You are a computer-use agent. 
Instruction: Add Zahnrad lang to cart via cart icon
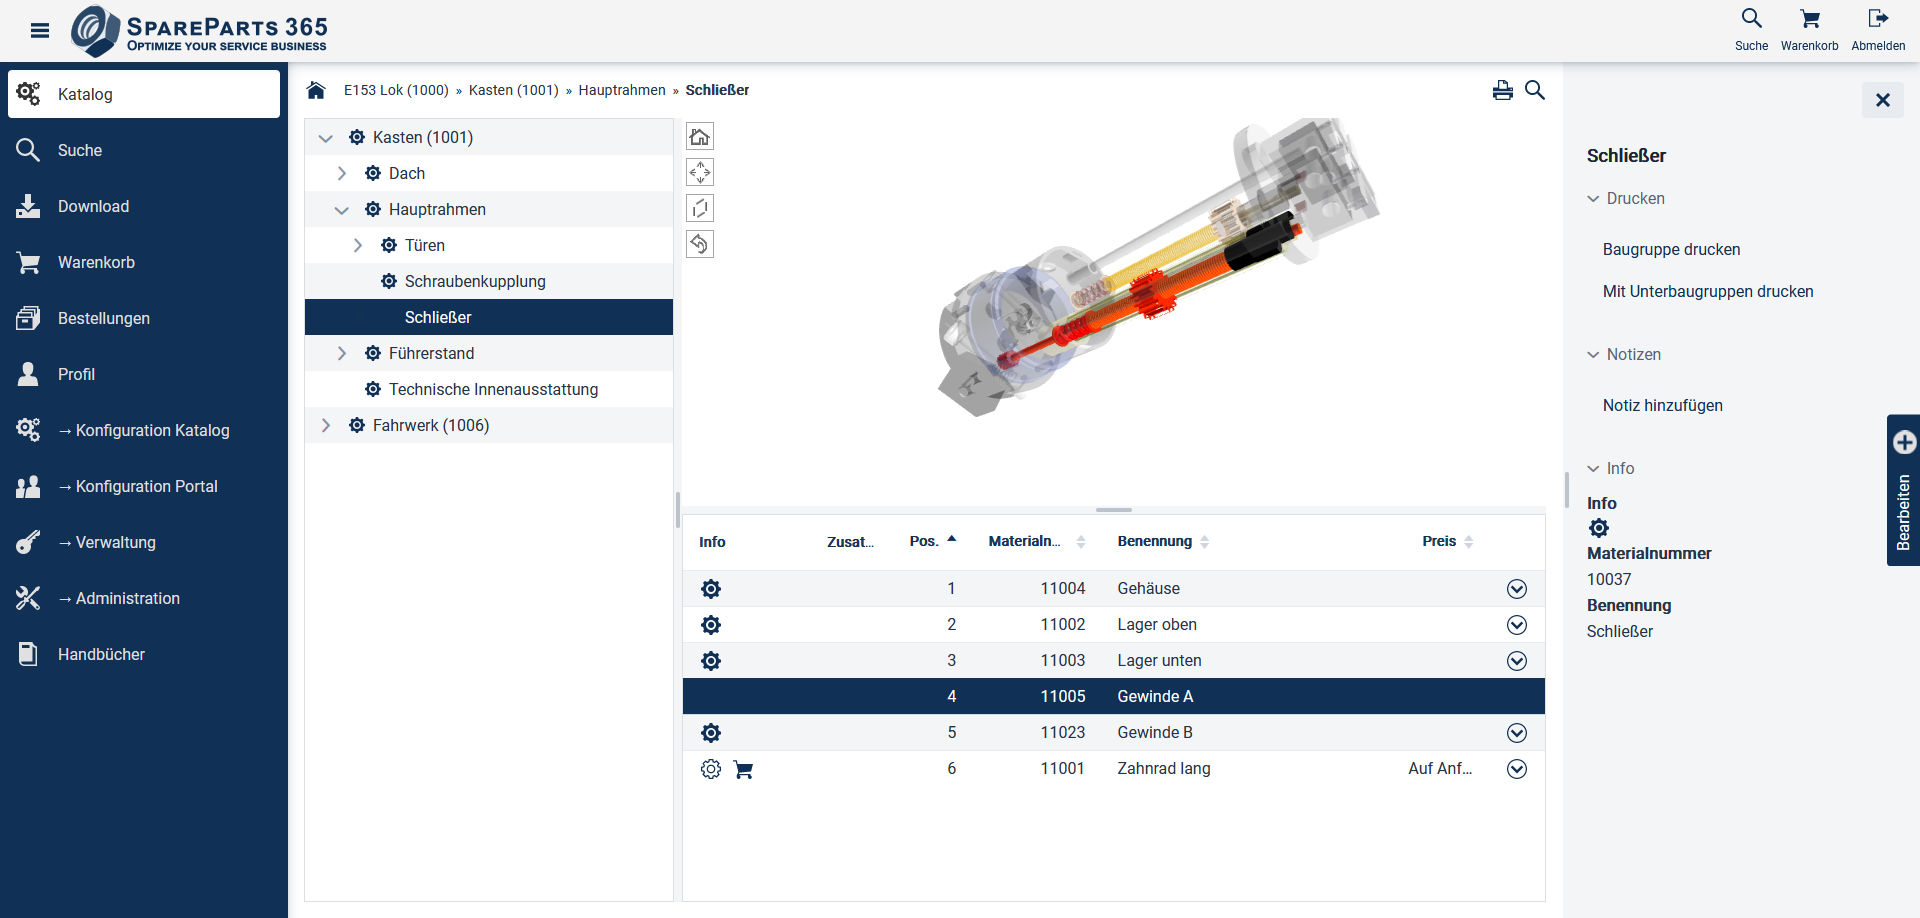[x=743, y=769]
